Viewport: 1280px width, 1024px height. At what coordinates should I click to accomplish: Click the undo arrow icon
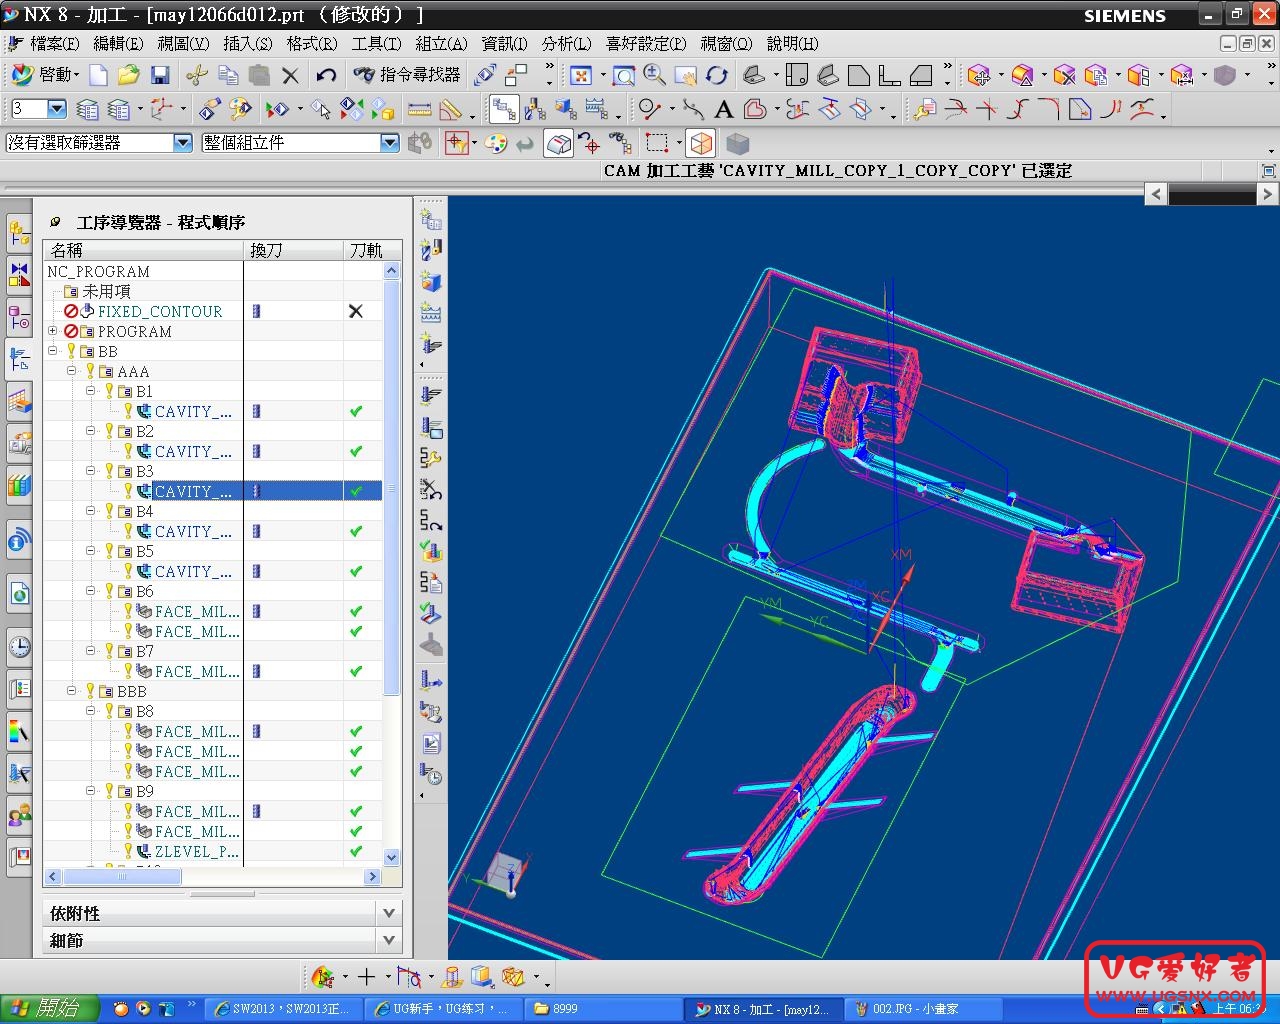[x=325, y=75]
